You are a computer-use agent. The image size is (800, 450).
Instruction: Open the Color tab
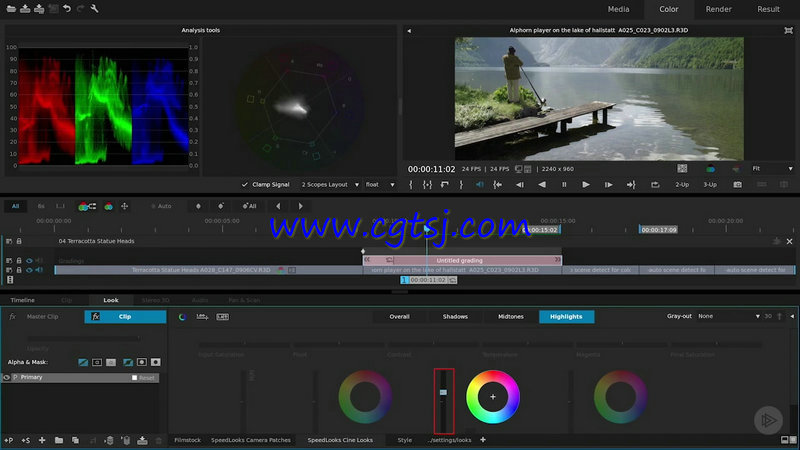[668, 9]
